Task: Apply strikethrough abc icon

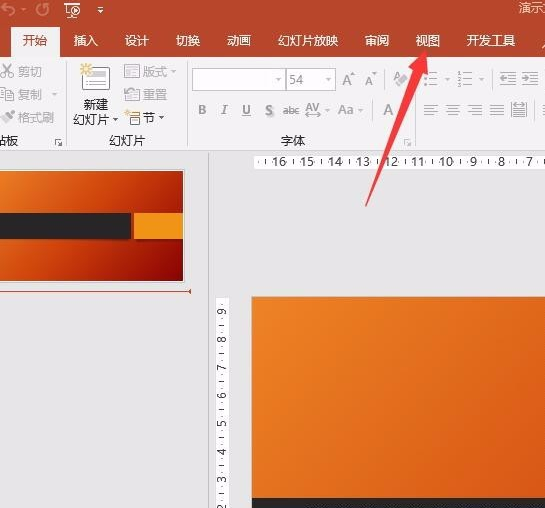Action: click(291, 110)
